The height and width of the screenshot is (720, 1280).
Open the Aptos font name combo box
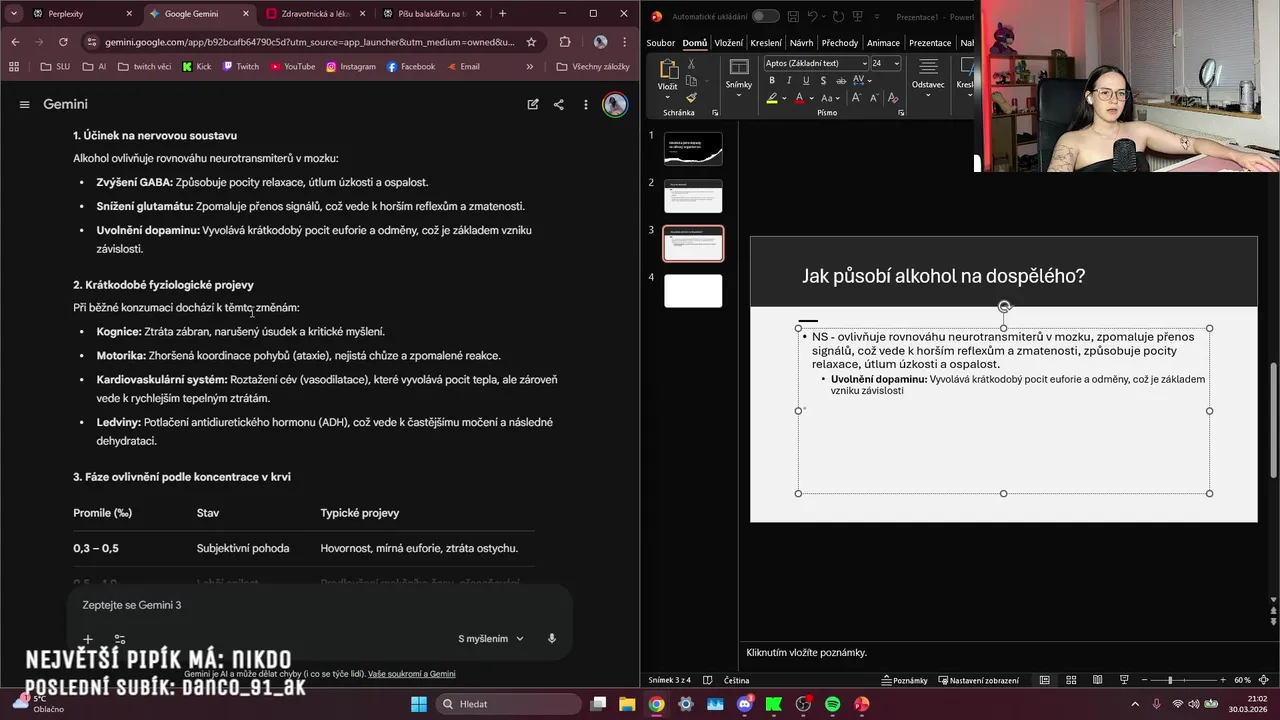(x=816, y=63)
